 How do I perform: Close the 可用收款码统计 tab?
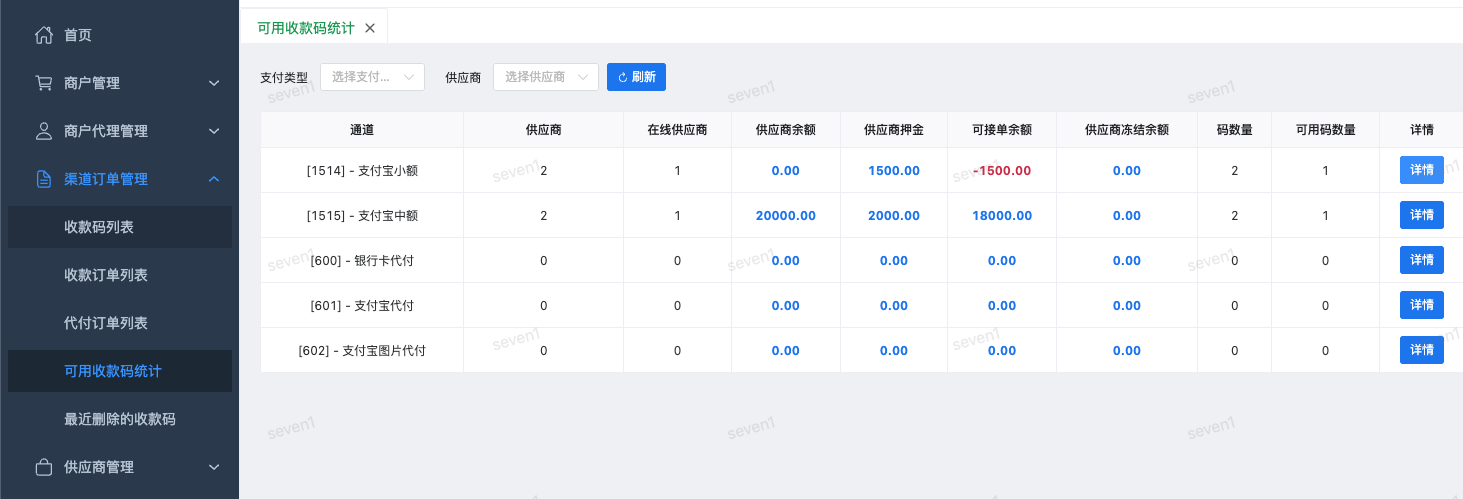370,28
